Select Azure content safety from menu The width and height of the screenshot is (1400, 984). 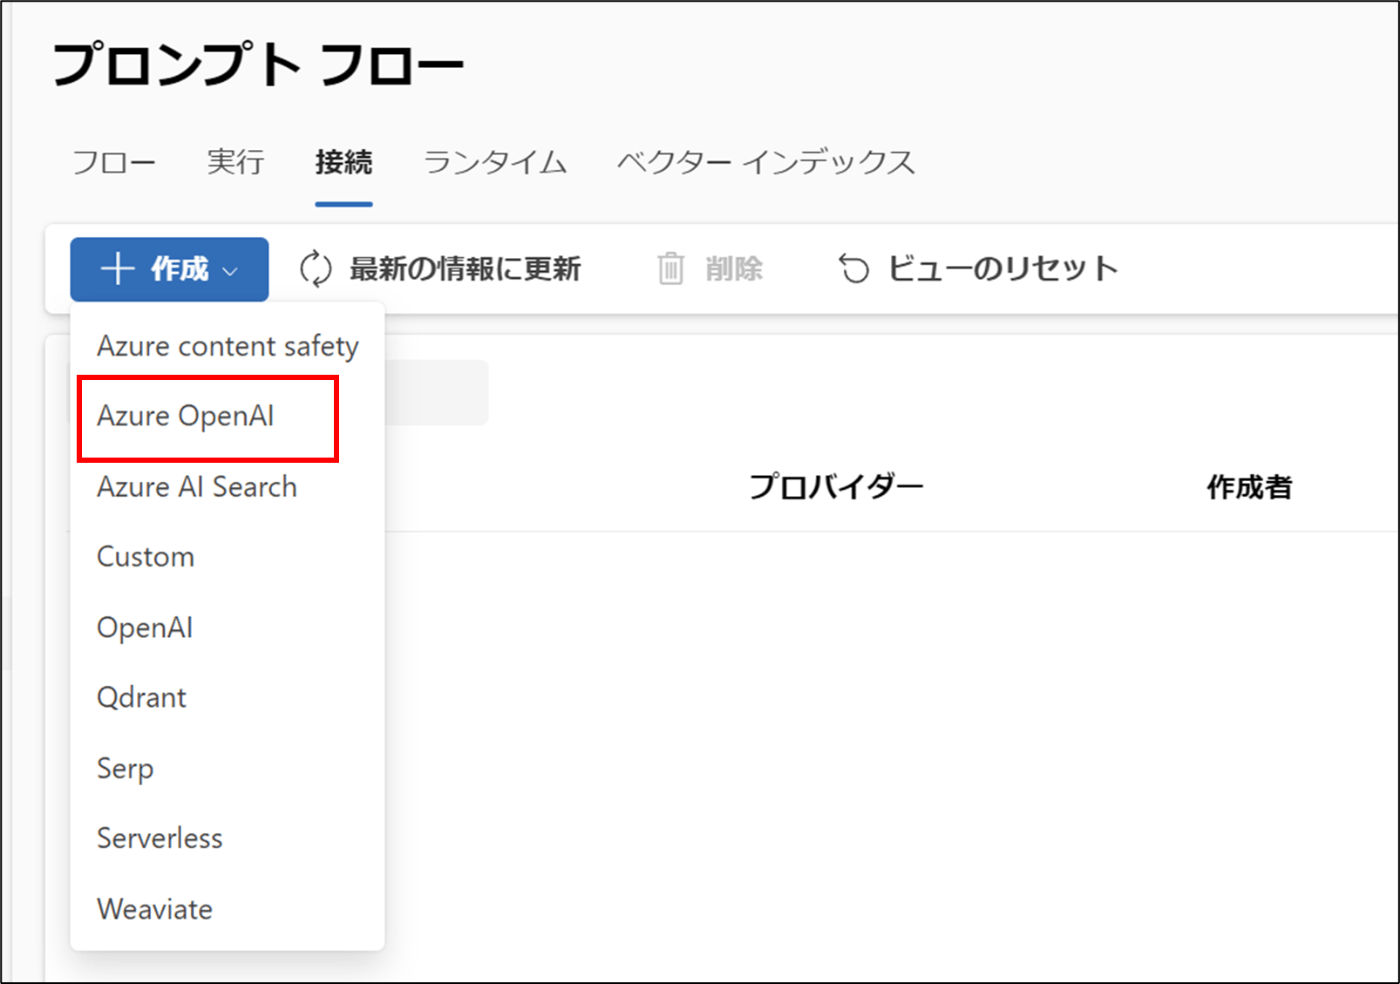tap(228, 346)
